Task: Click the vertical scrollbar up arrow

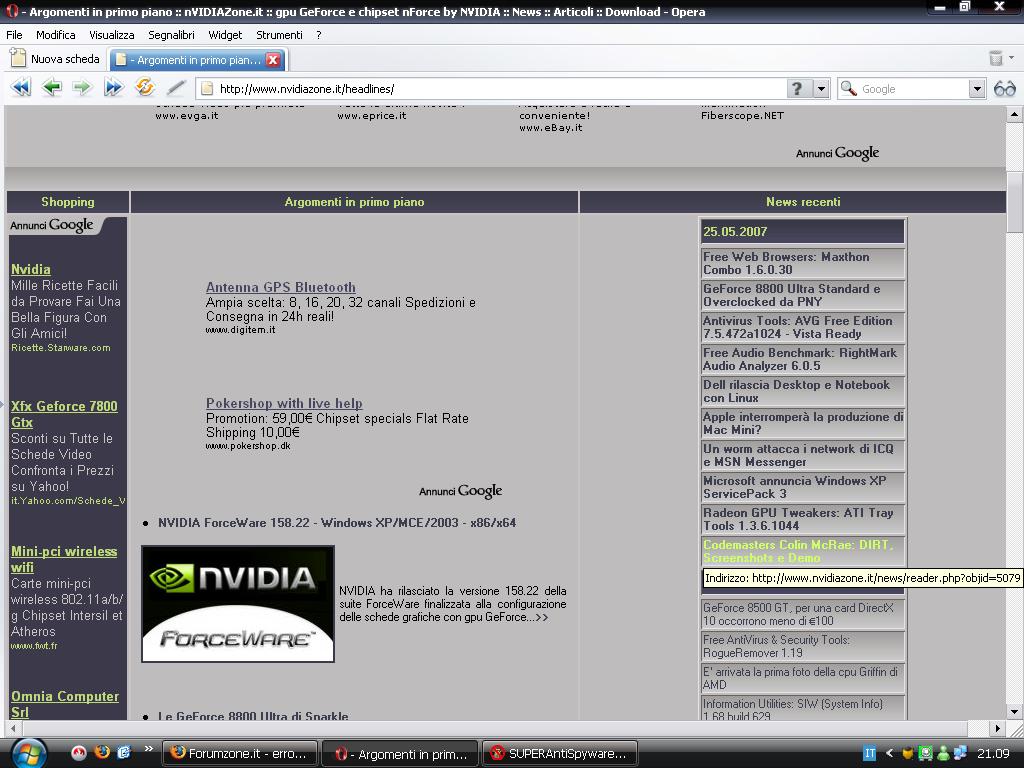Action: (1014, 115)
